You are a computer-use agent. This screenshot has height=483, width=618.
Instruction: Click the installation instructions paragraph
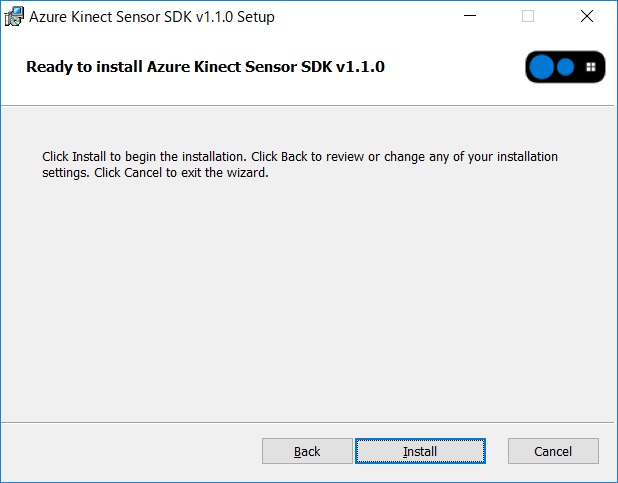[300, 164]
